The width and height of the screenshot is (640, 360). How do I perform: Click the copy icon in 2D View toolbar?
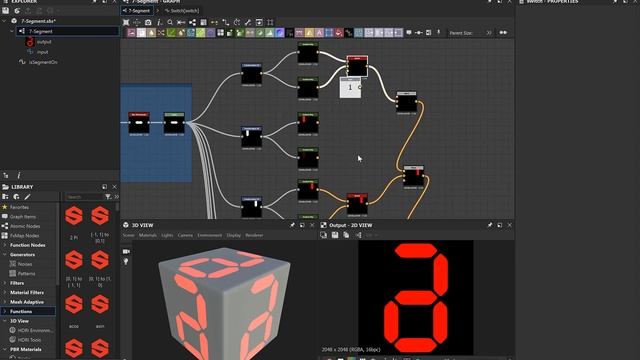coord(346,235)
